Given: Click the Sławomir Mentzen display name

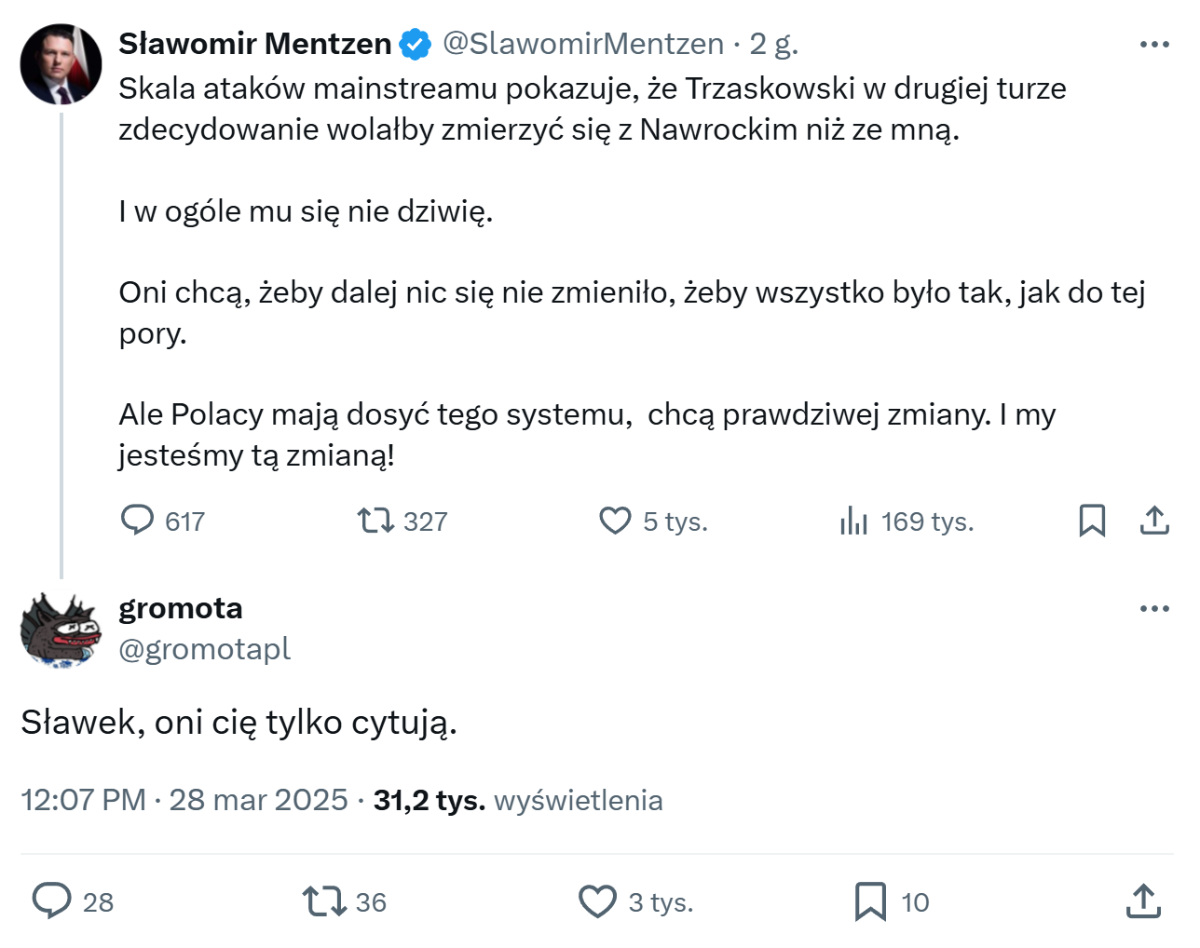Looking at the screenshot, I should point(255,44).
